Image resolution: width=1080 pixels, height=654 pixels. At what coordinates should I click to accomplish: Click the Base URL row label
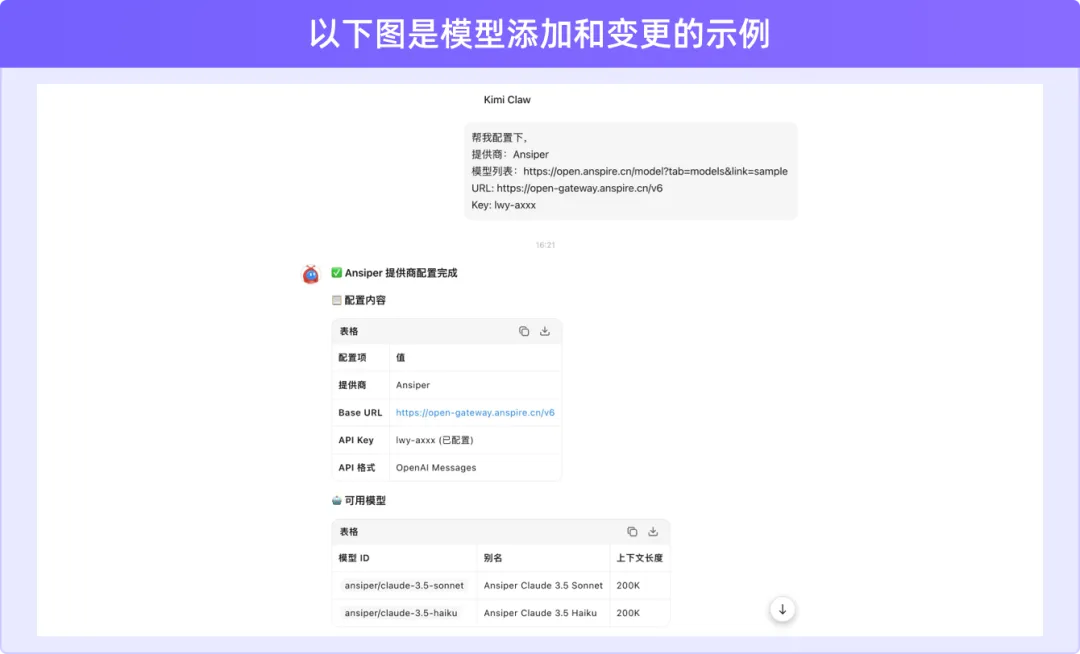tap(360, 412)
